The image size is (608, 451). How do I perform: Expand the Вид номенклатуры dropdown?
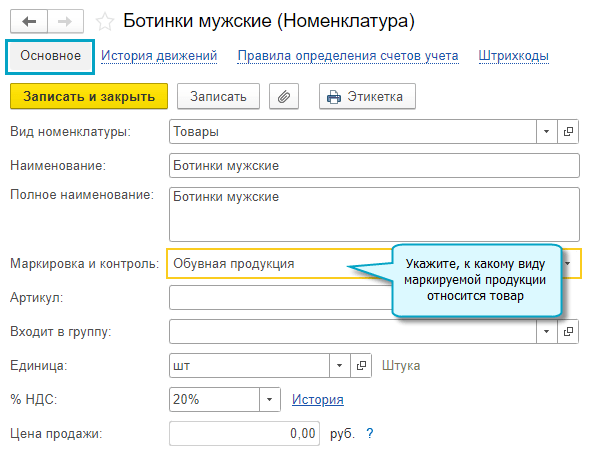coord(547,131)
